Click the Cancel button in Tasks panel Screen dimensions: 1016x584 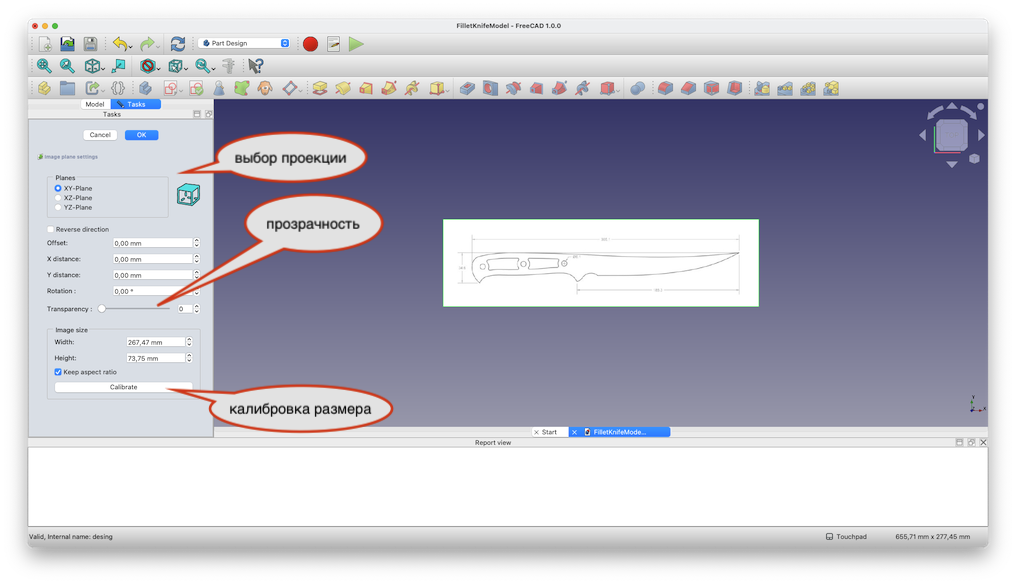click(x=100, y=135)
